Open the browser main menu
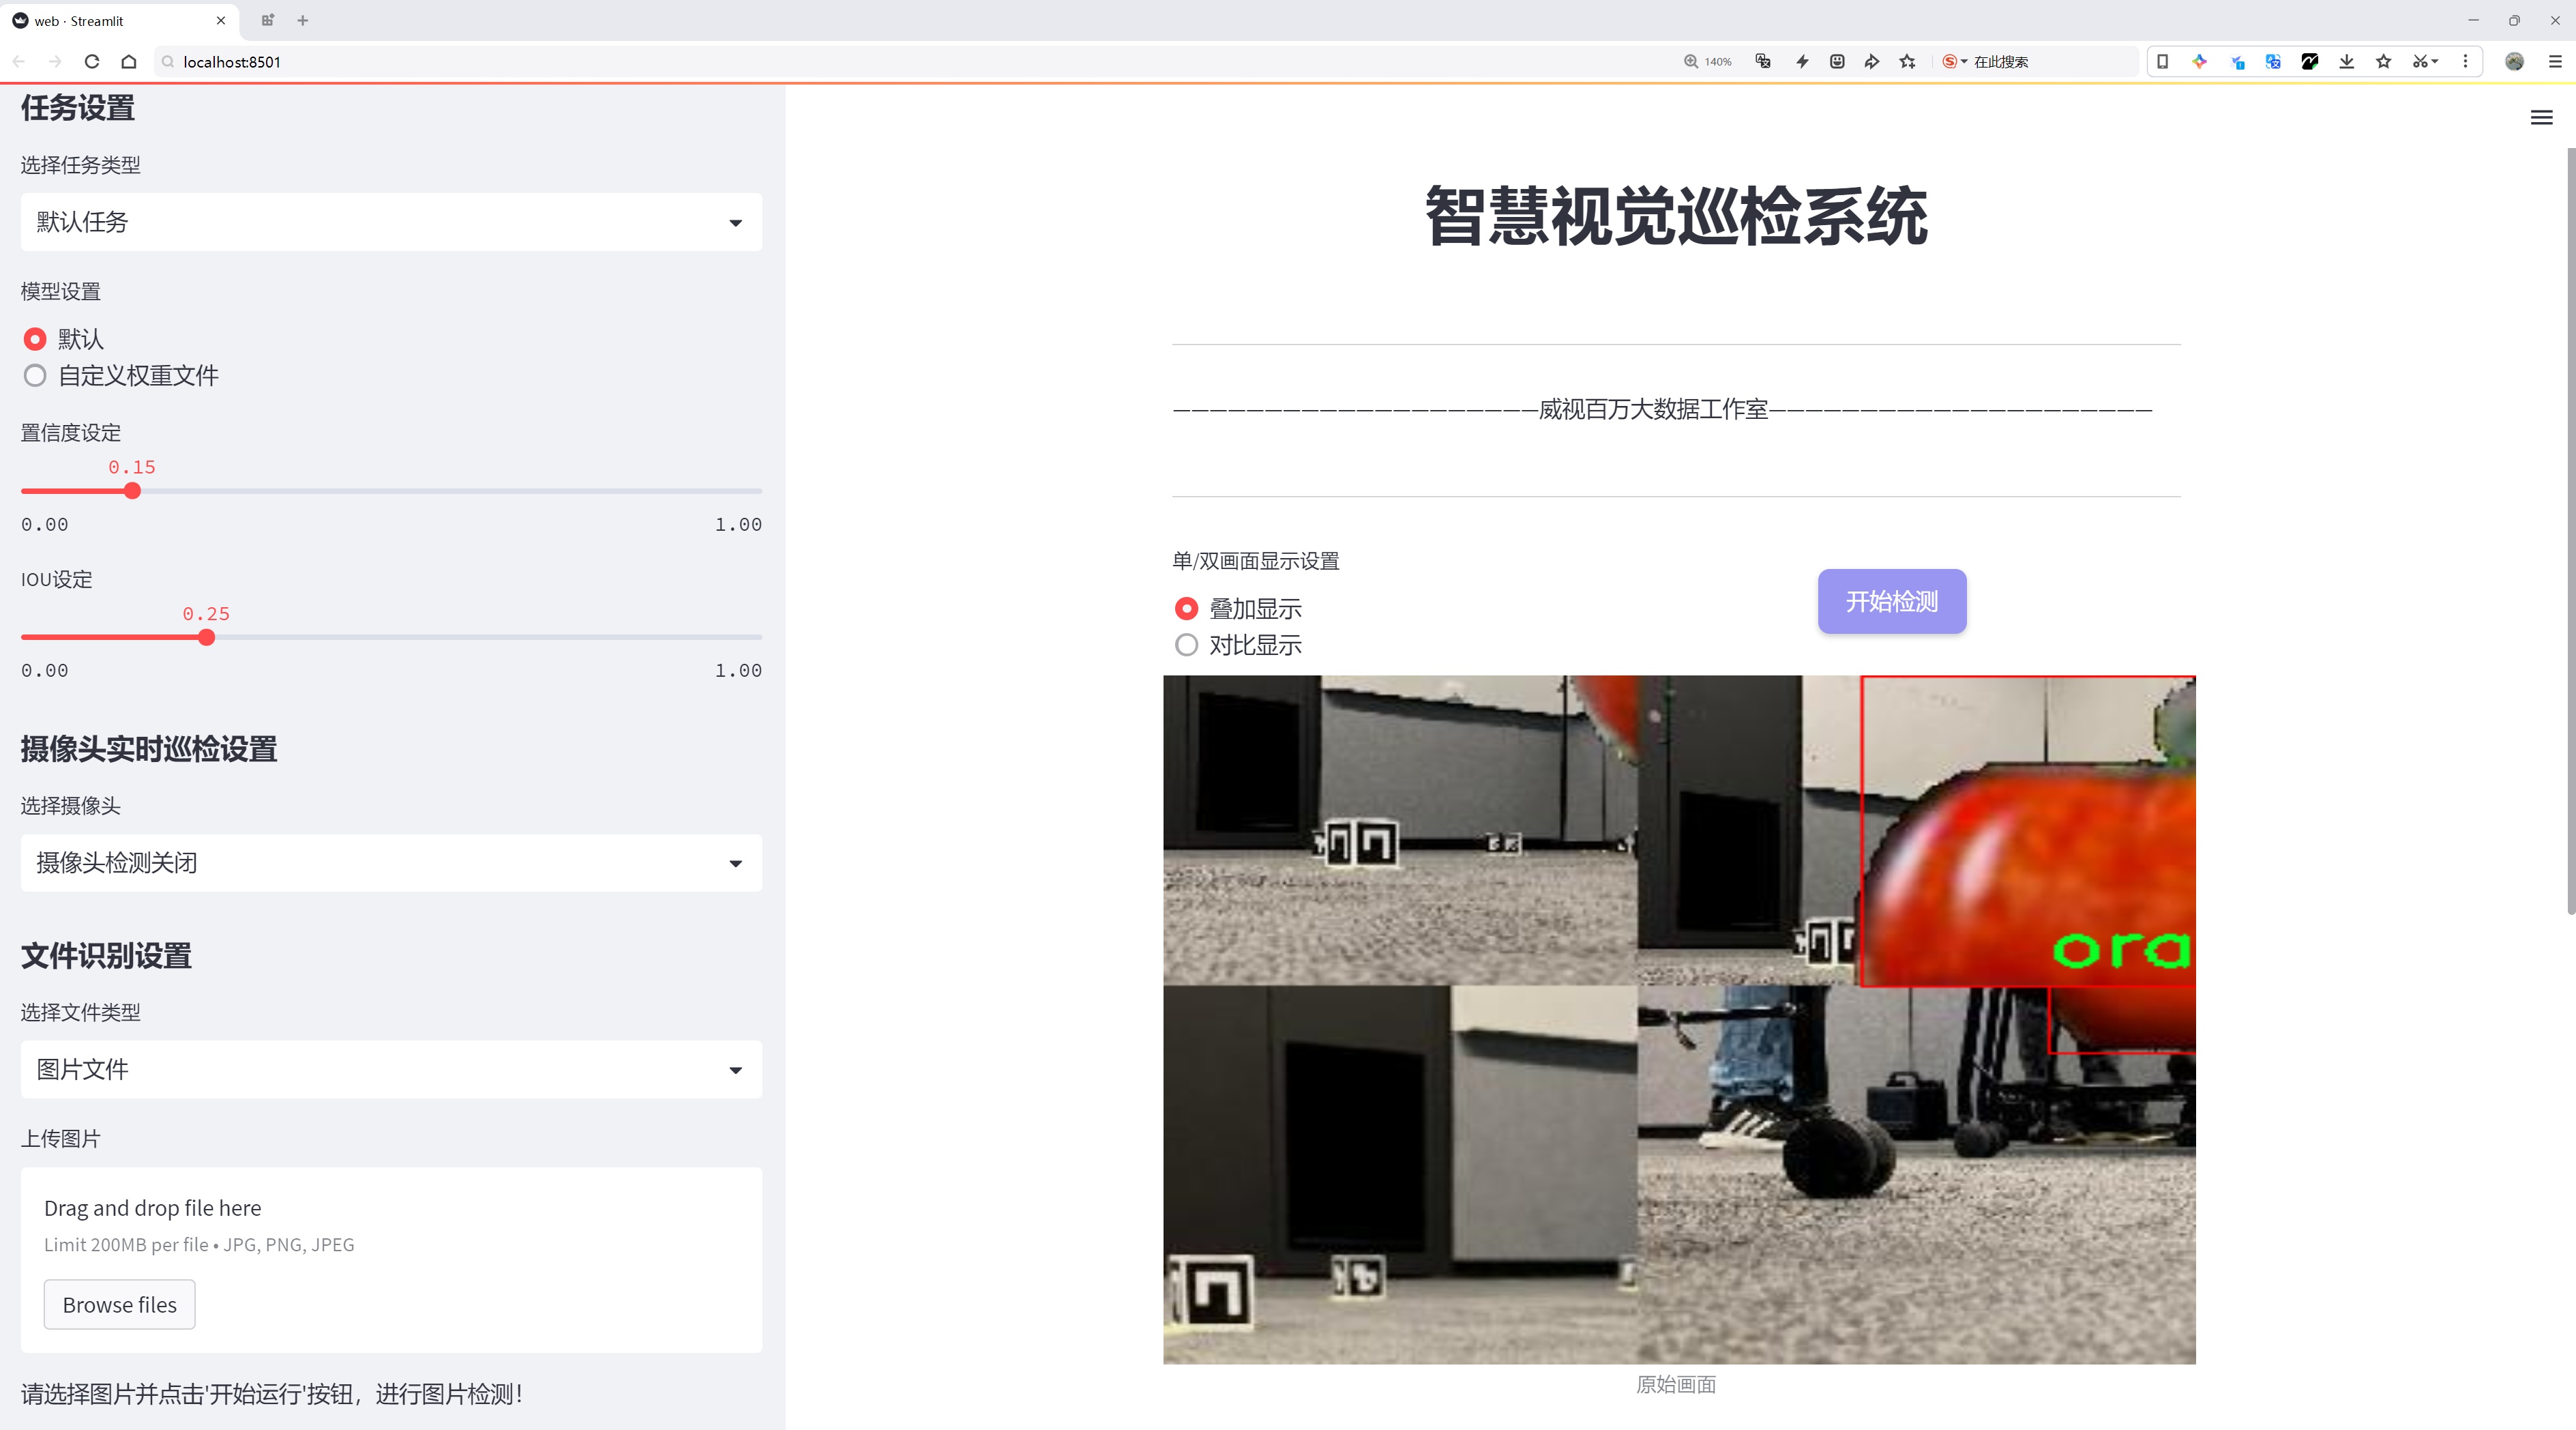This screenshot has width=2576, height=1430. tap(2555, 61)
